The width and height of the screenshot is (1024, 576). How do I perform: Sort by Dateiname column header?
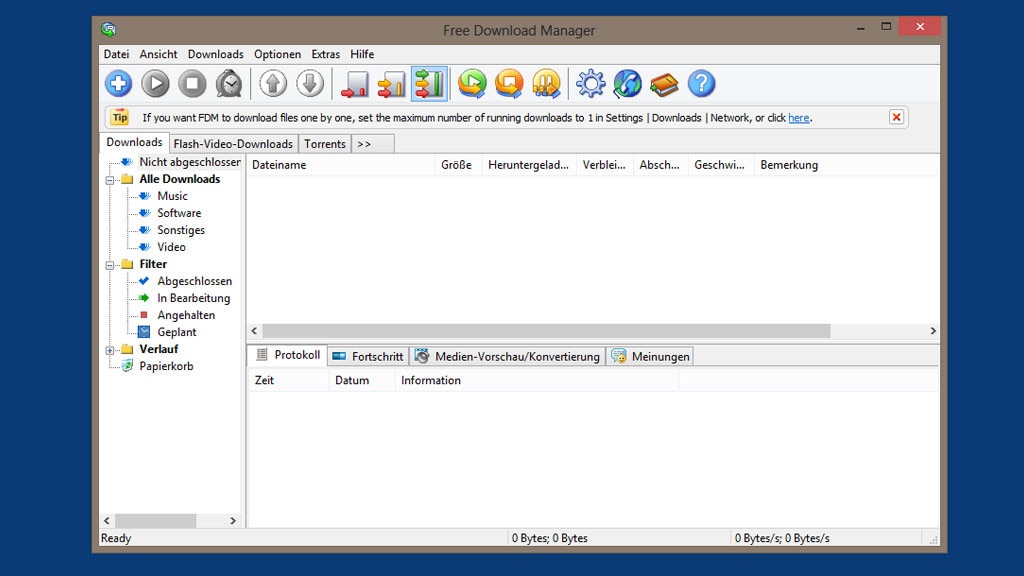pos(341,165)
